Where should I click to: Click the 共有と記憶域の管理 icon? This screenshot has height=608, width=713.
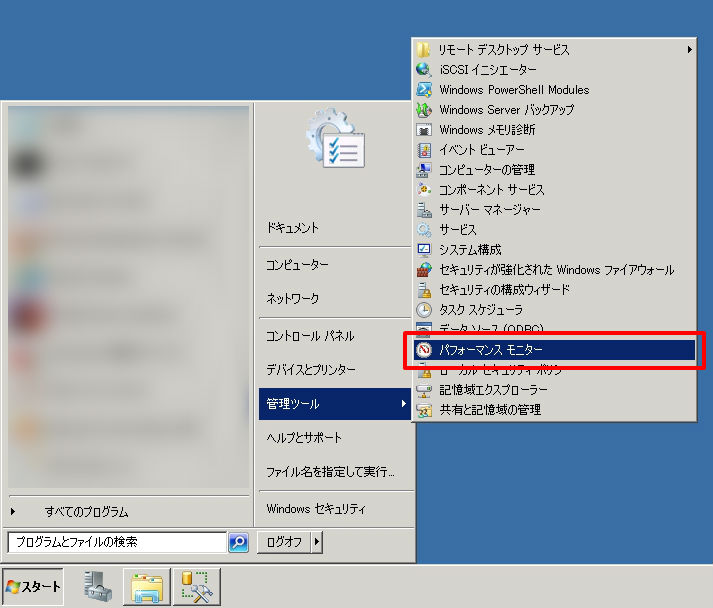(x=424, y=410)
